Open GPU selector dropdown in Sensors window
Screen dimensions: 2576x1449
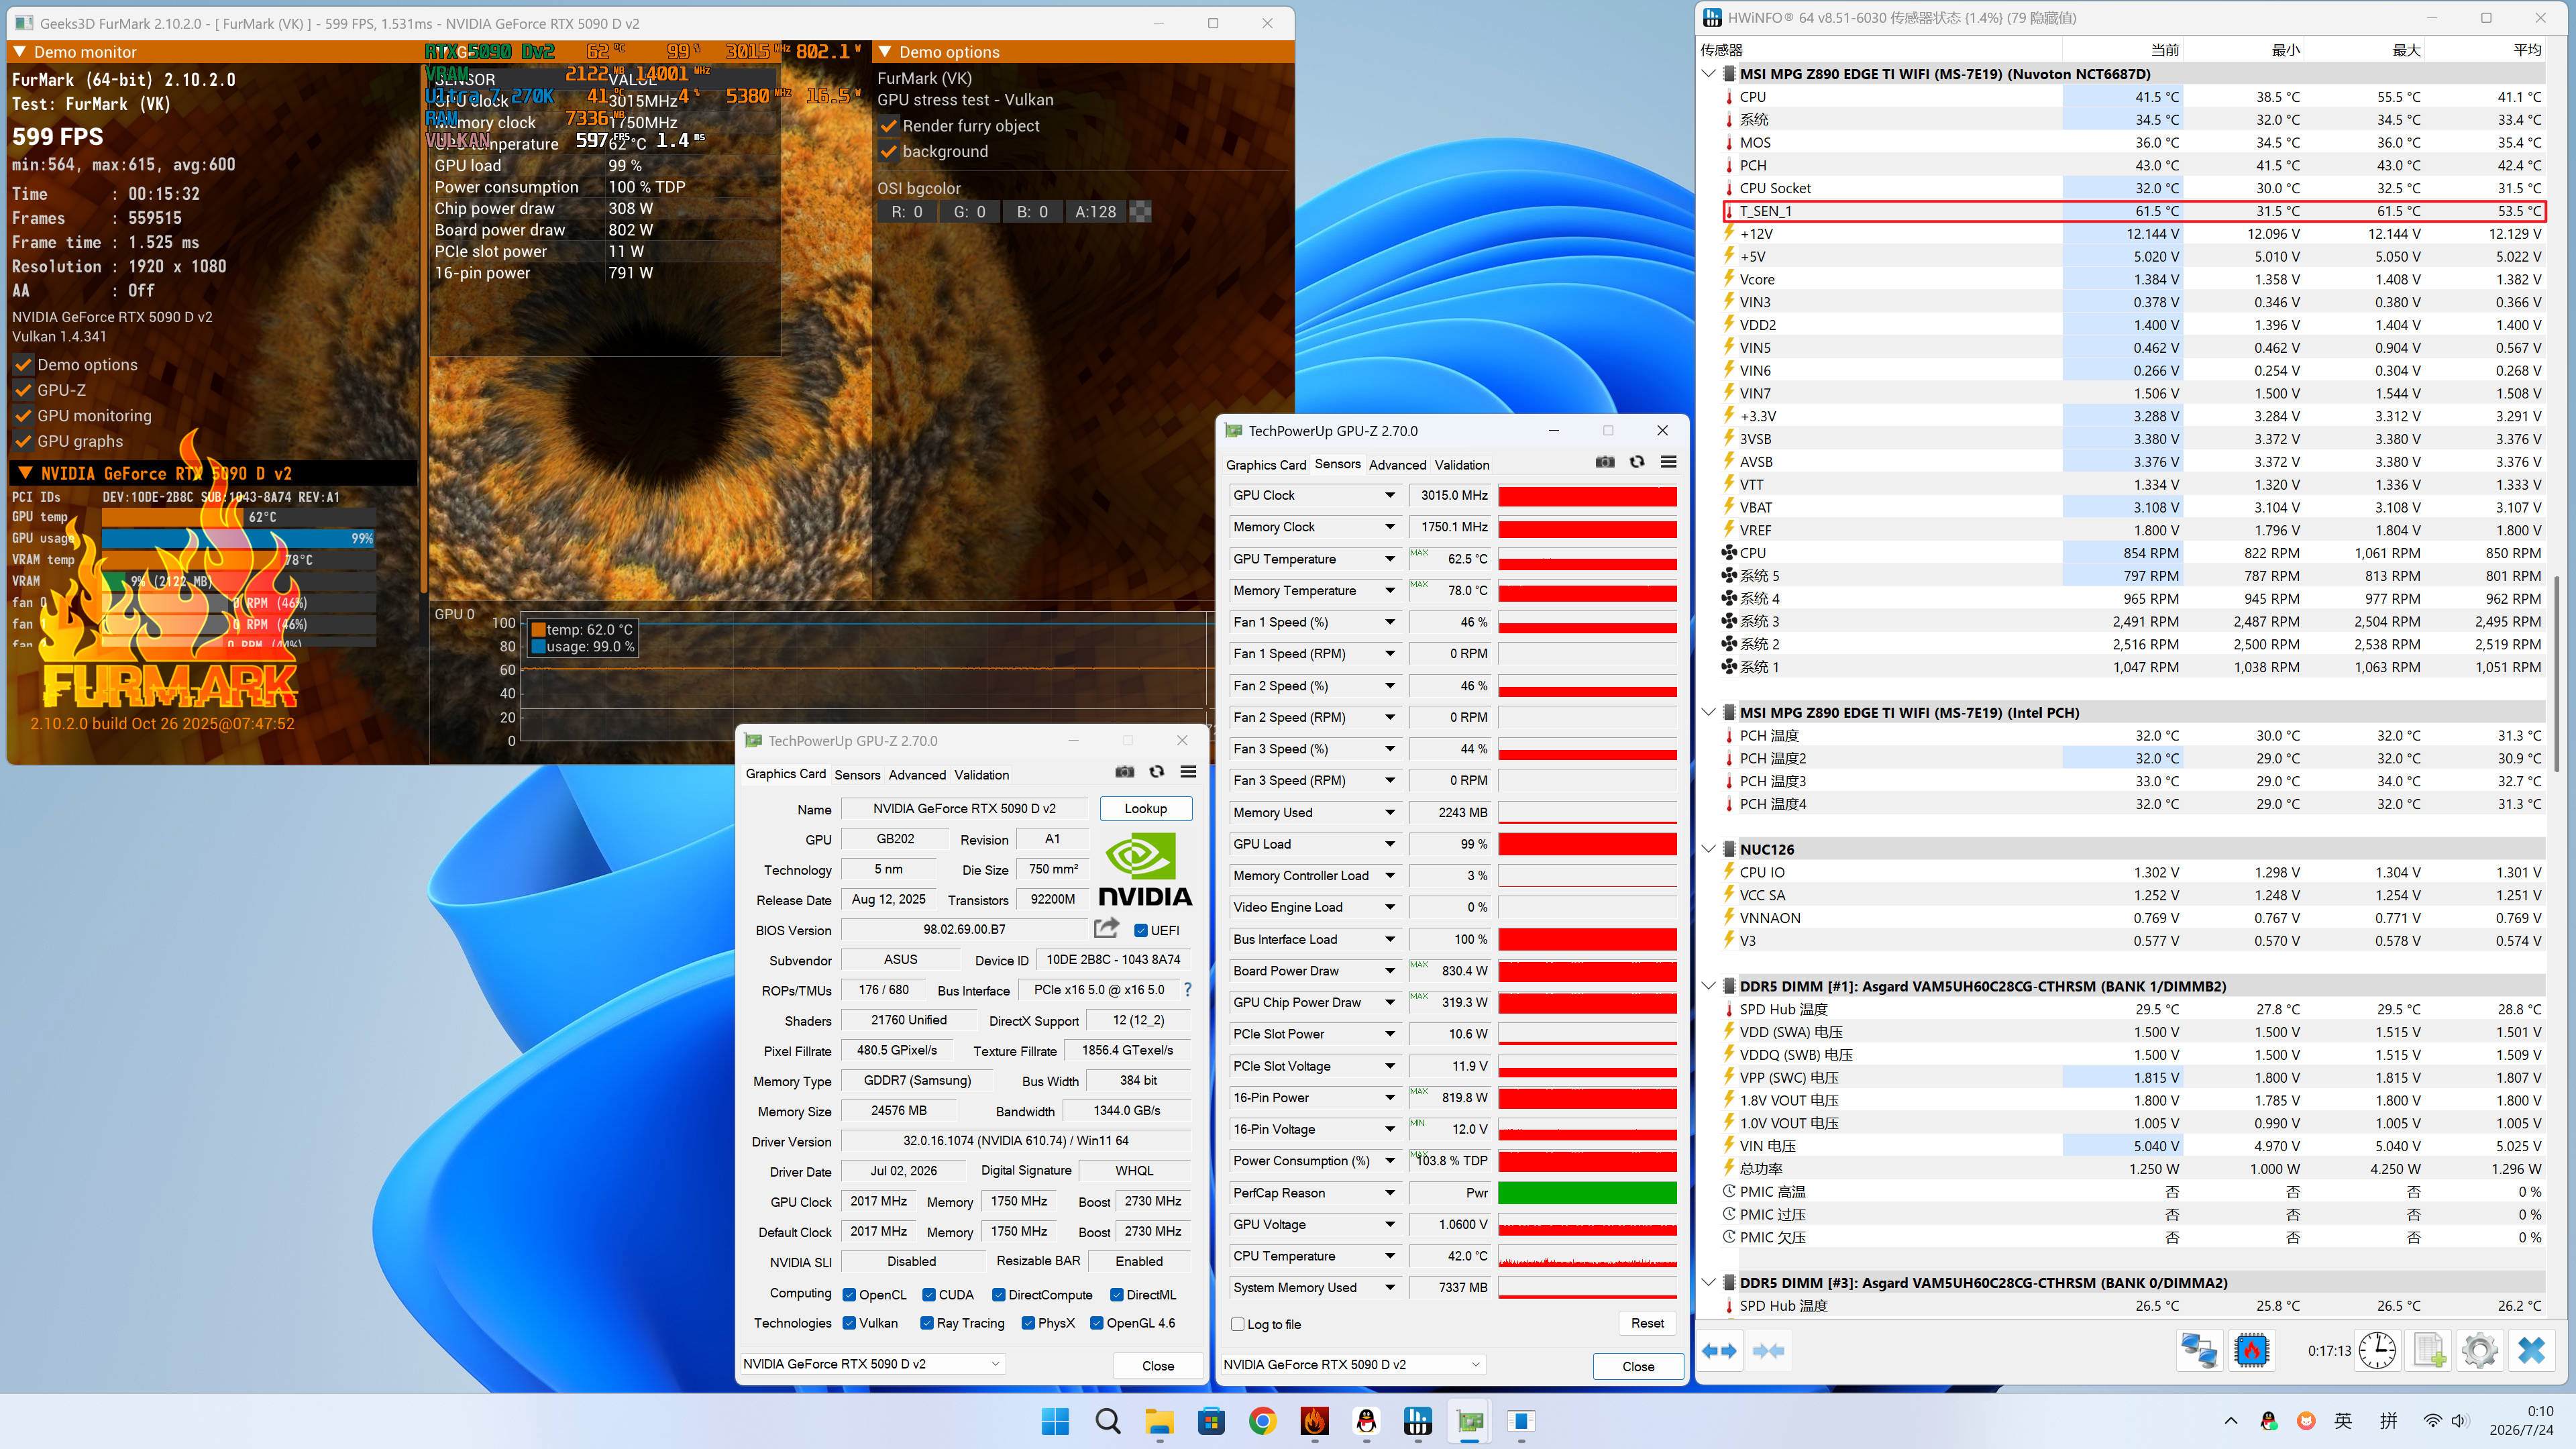tap(1352, 1364)
